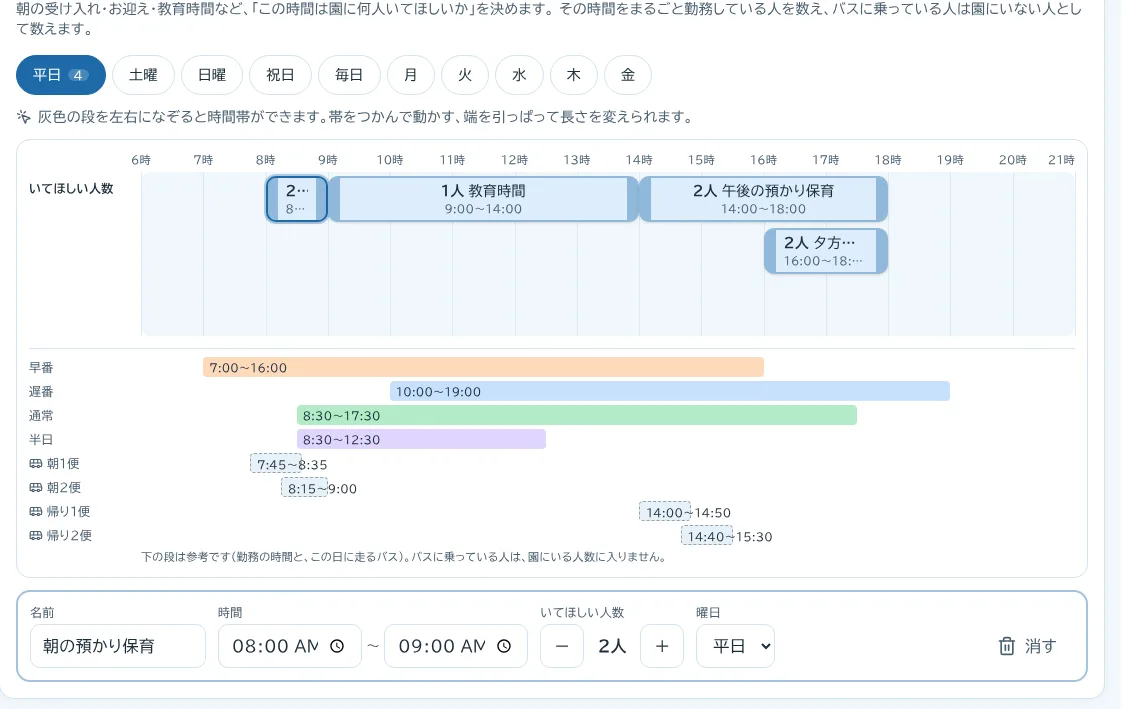Image resolution: width=1128 pixels, height=709 pixels.
Task: Open the clock picker for end time
Action: (x=504, y=646)
